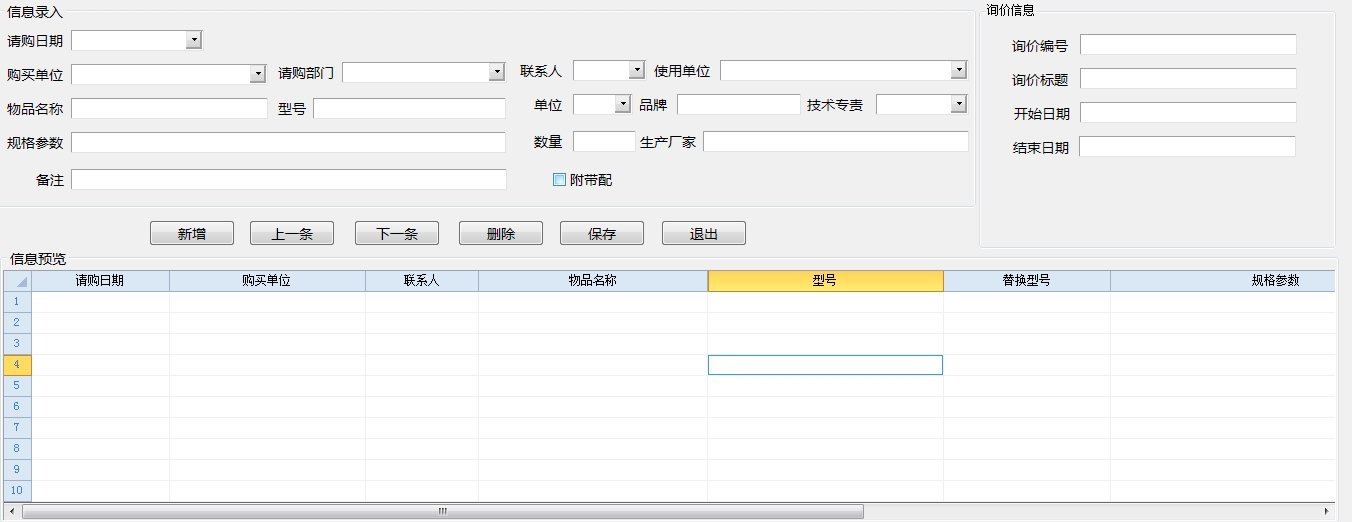Viewport: 1352px width, 522px height.
Task: Exit using the 退出 button
Action: (x=704, y=233)
